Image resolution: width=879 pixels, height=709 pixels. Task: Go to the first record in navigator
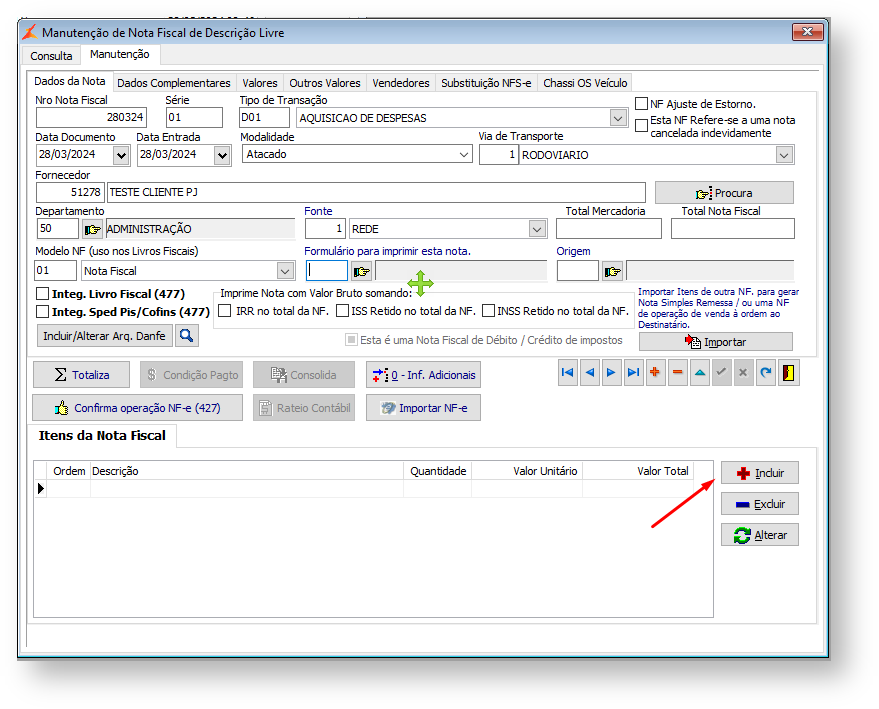568,373
